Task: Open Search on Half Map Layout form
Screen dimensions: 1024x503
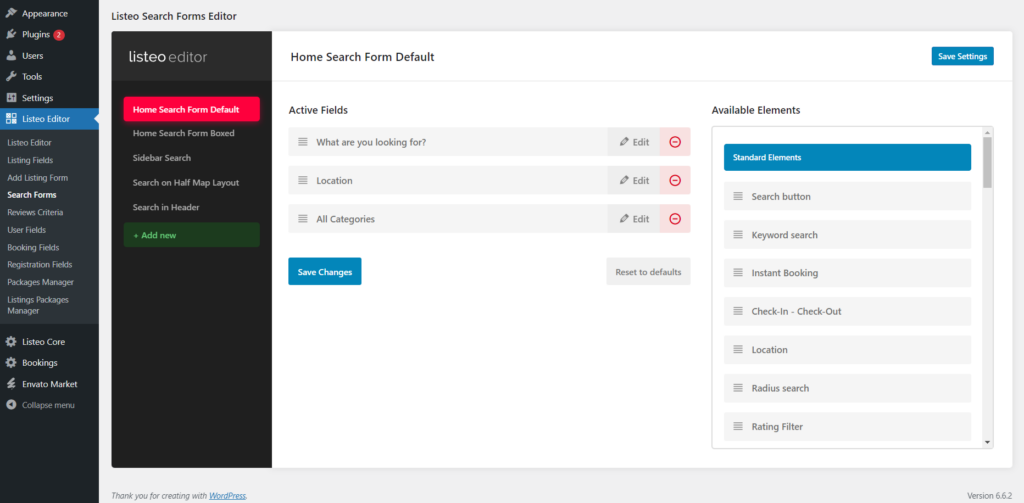Action: pyautogui.click(x=185, y=183)
